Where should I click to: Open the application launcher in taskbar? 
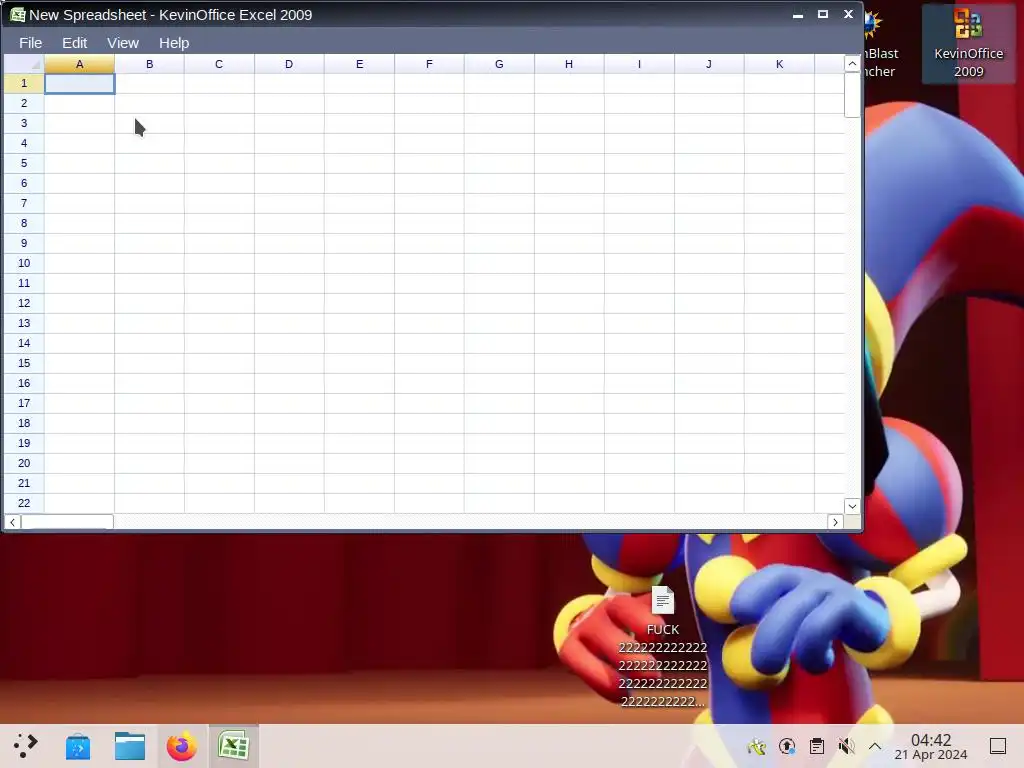pos(25,746)
